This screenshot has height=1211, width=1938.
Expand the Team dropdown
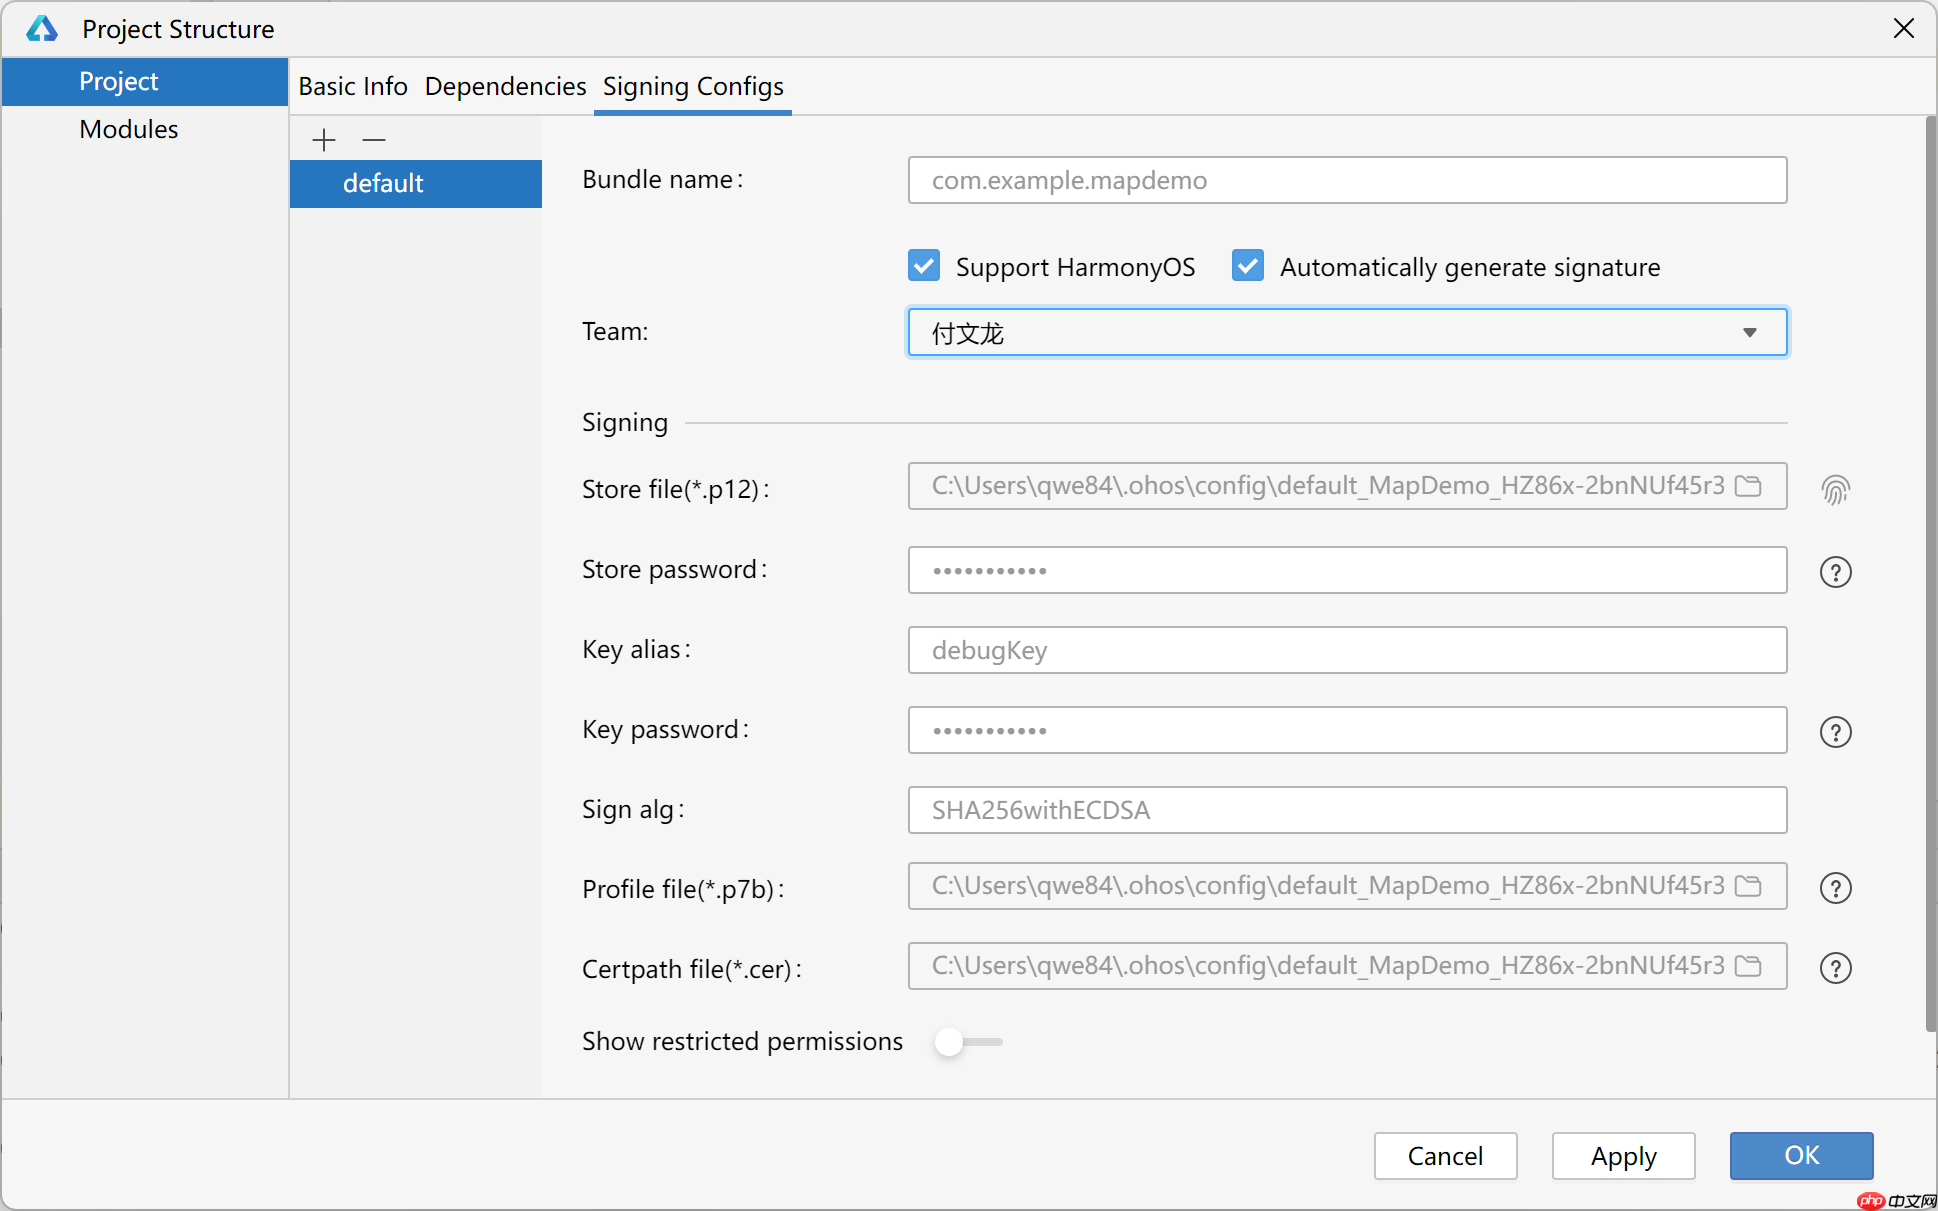point(1749,332)
